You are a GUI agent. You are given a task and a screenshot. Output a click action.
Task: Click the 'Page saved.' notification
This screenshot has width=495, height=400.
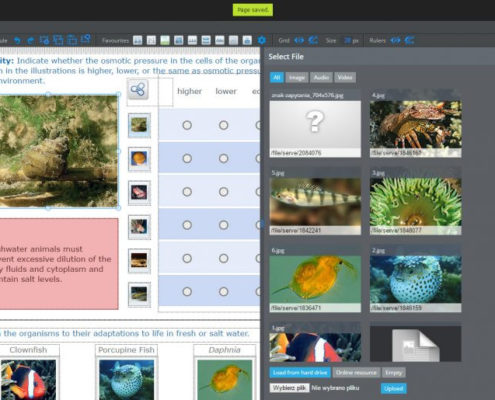253,10
